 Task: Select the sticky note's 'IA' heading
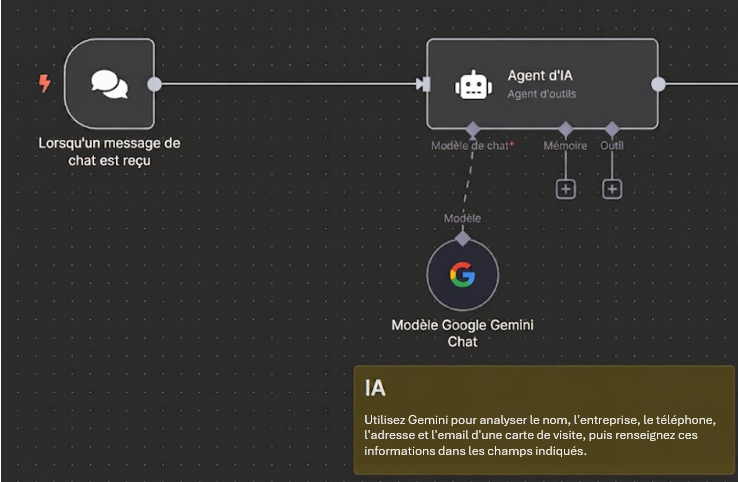[x=375, y=389]
